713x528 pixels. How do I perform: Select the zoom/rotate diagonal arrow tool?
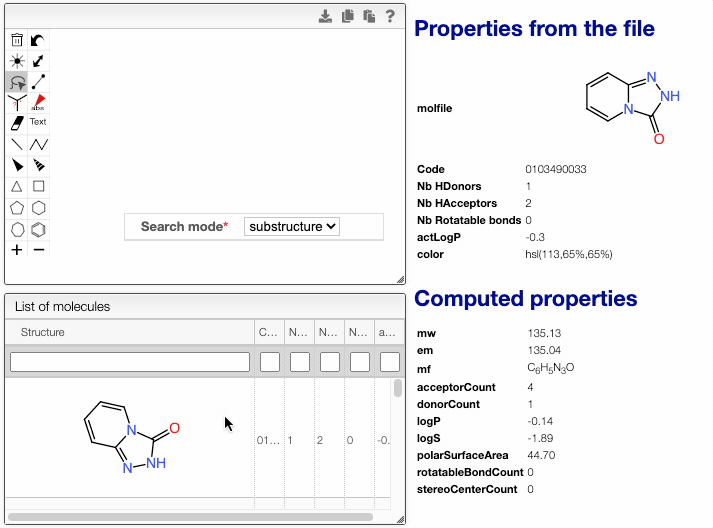pyautogui.click(x=38, y=61)
